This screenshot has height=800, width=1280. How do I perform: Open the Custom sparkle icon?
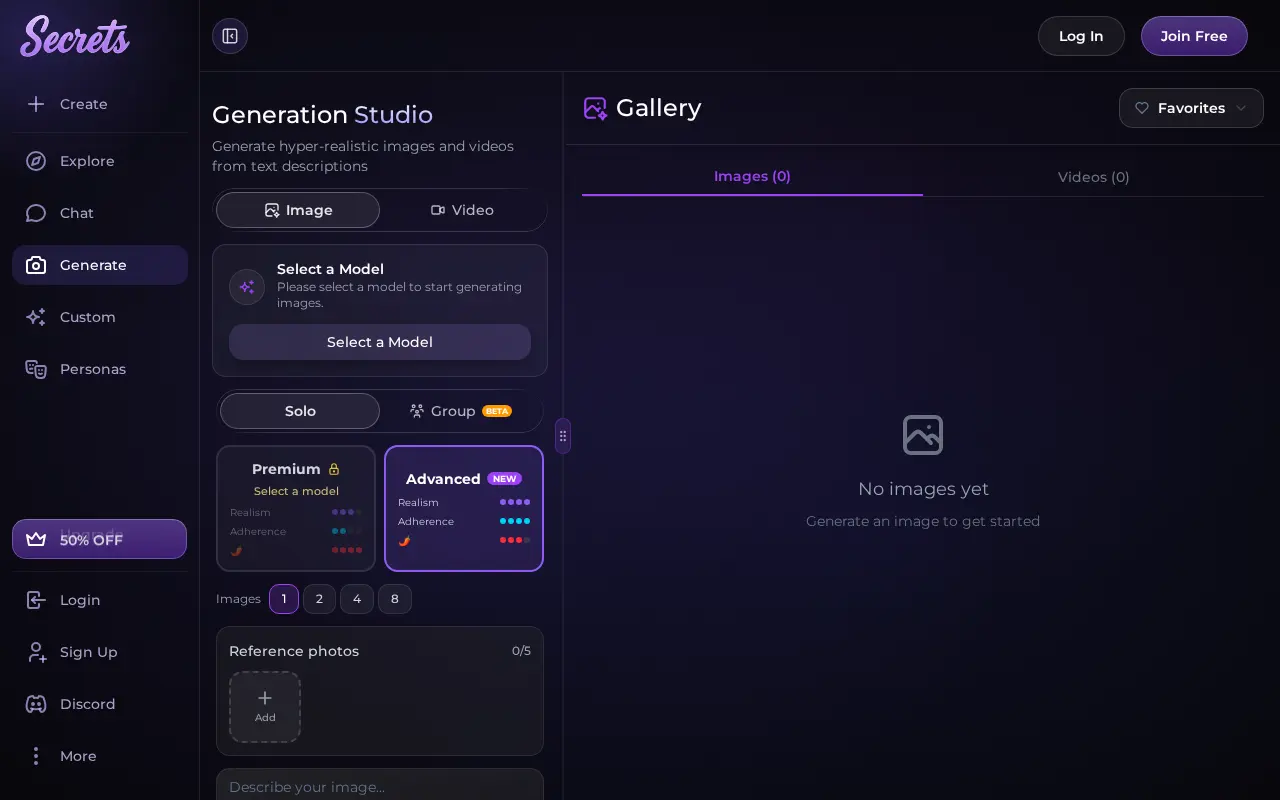(x=36, y=317)
